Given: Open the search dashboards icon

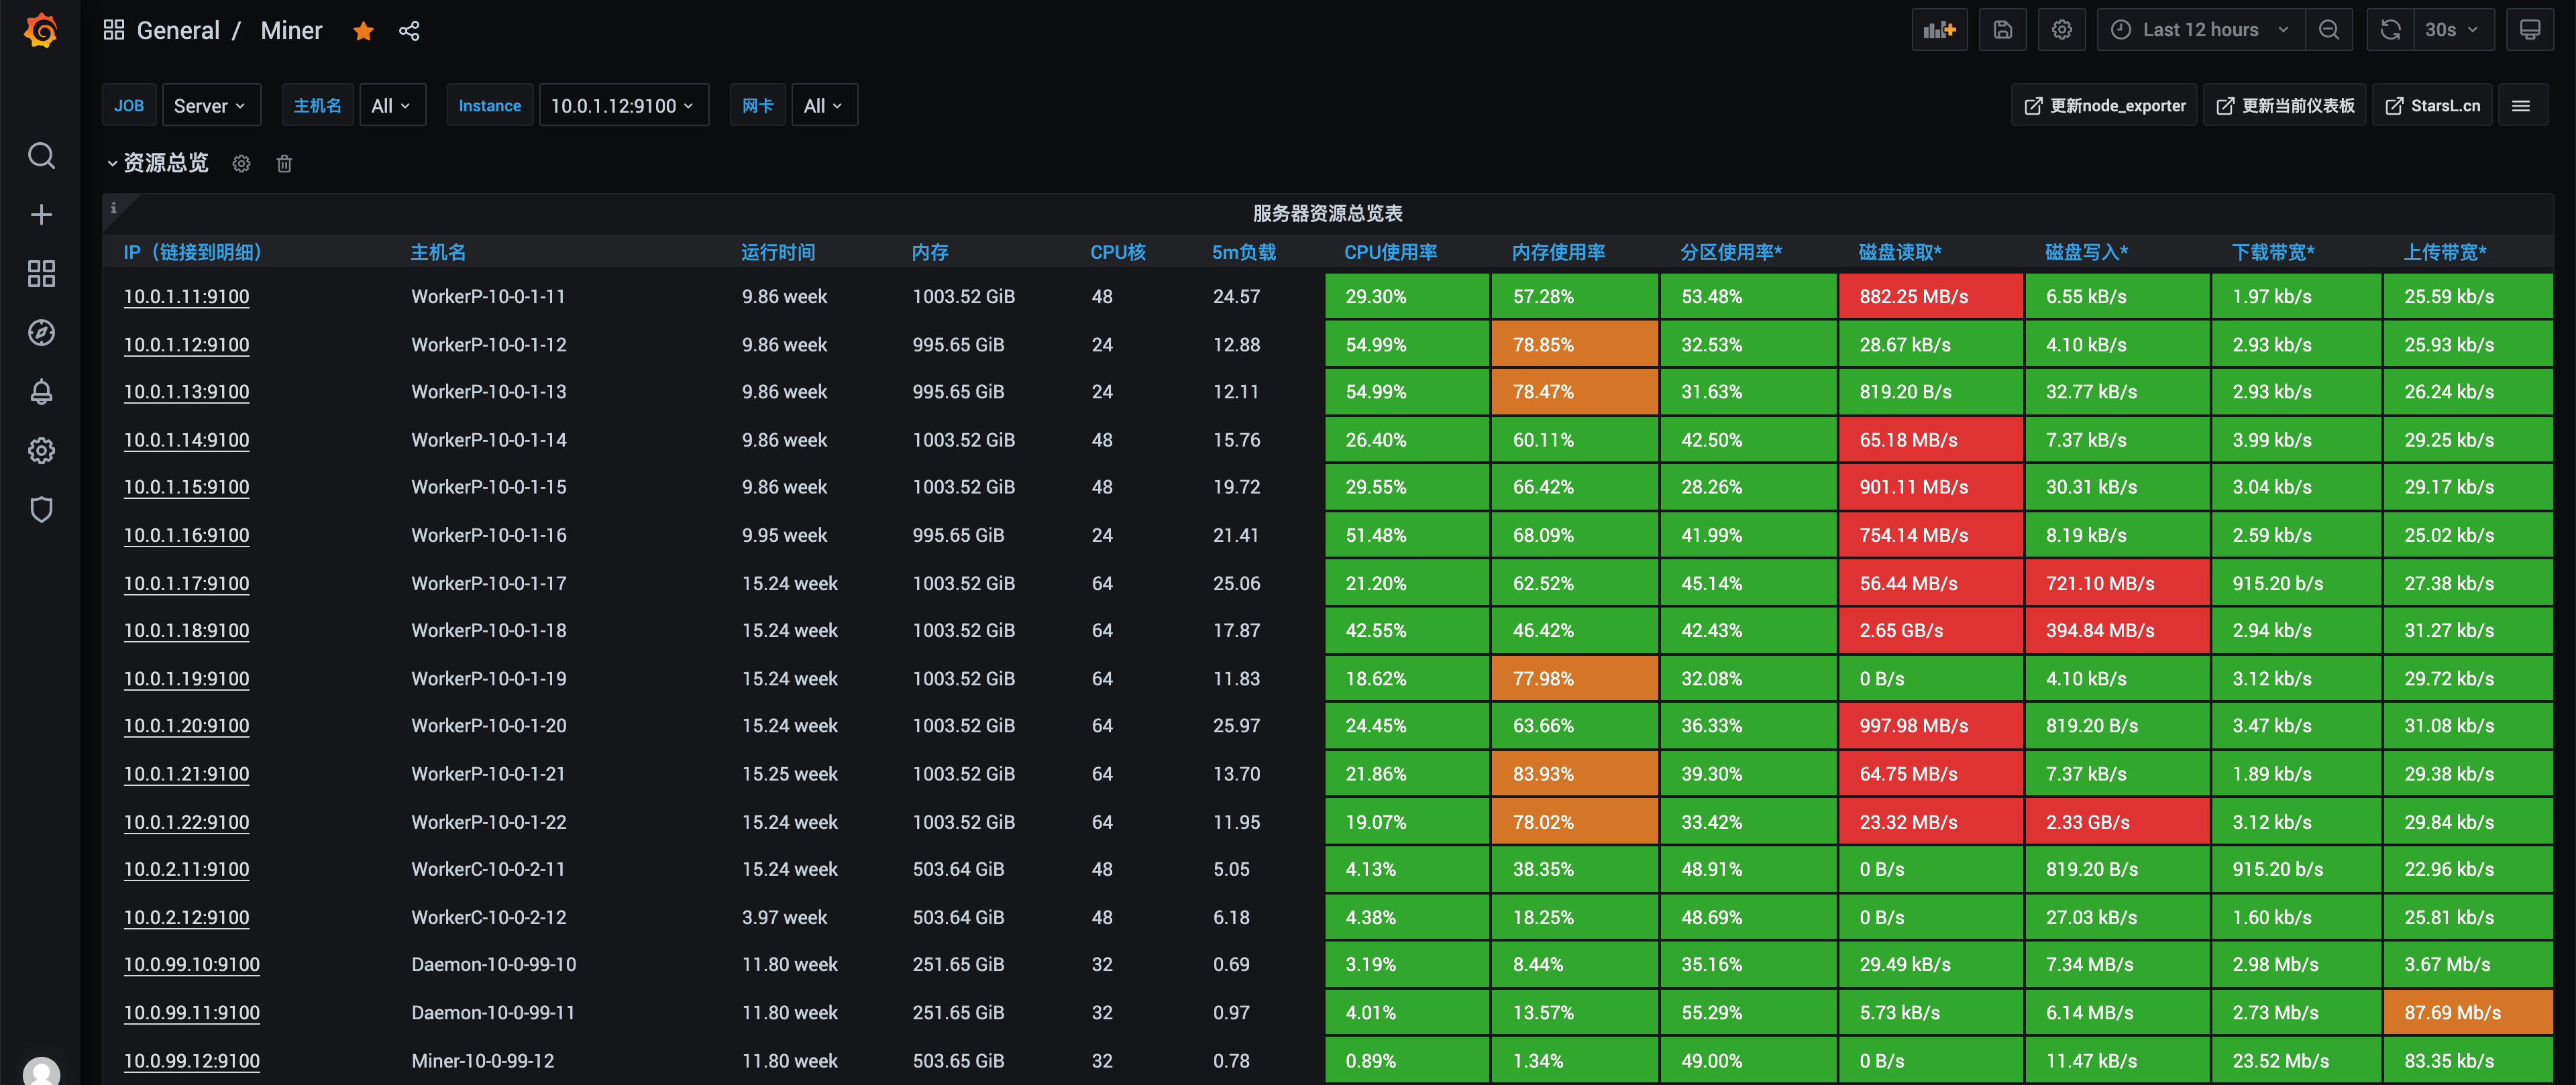Looking at the screenshot, I should point(41,156).
